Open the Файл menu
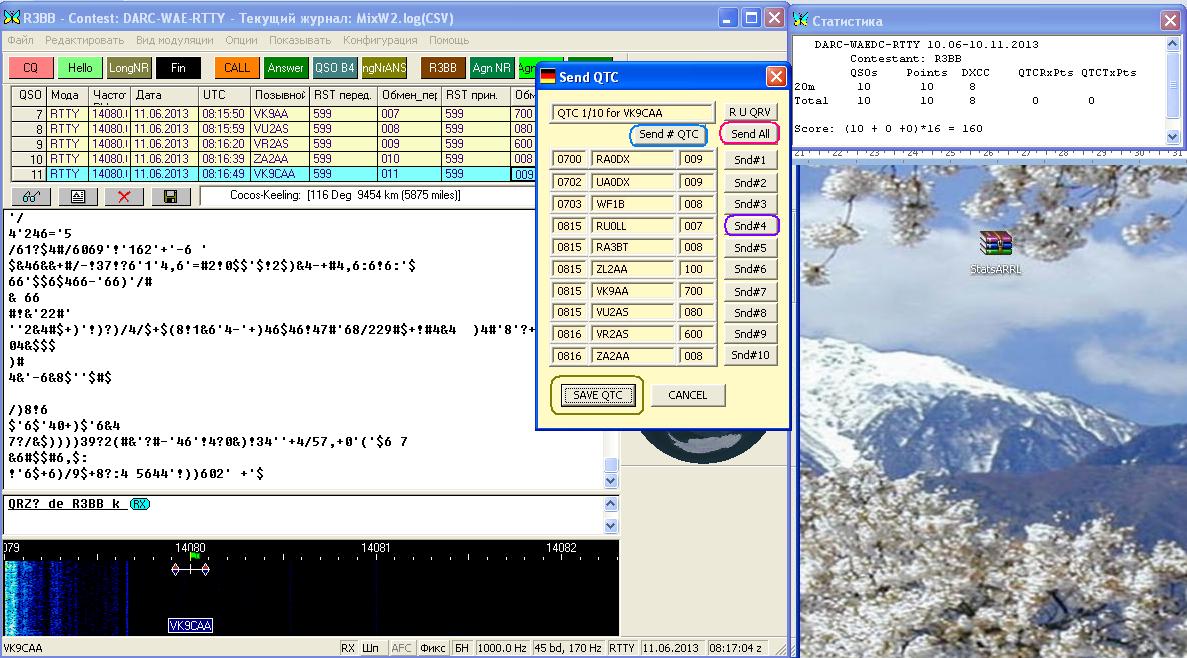This screenshot has height=658, width=1187. coord(20,40)
